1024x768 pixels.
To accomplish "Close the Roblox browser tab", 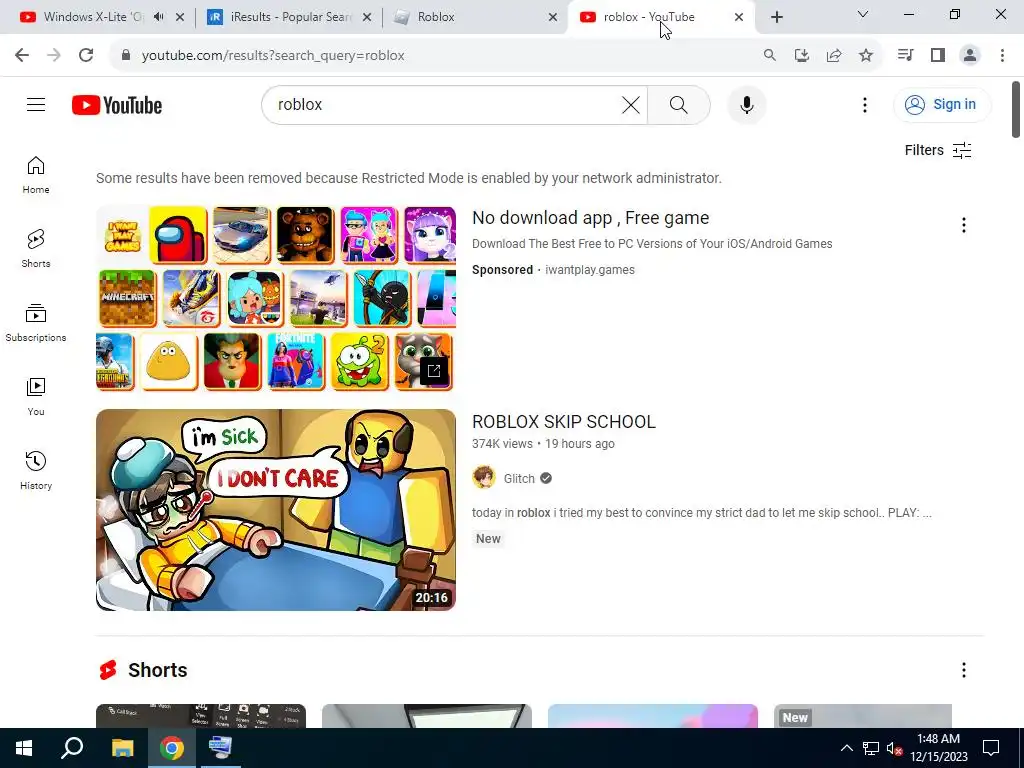I will (x=552, y=18).
